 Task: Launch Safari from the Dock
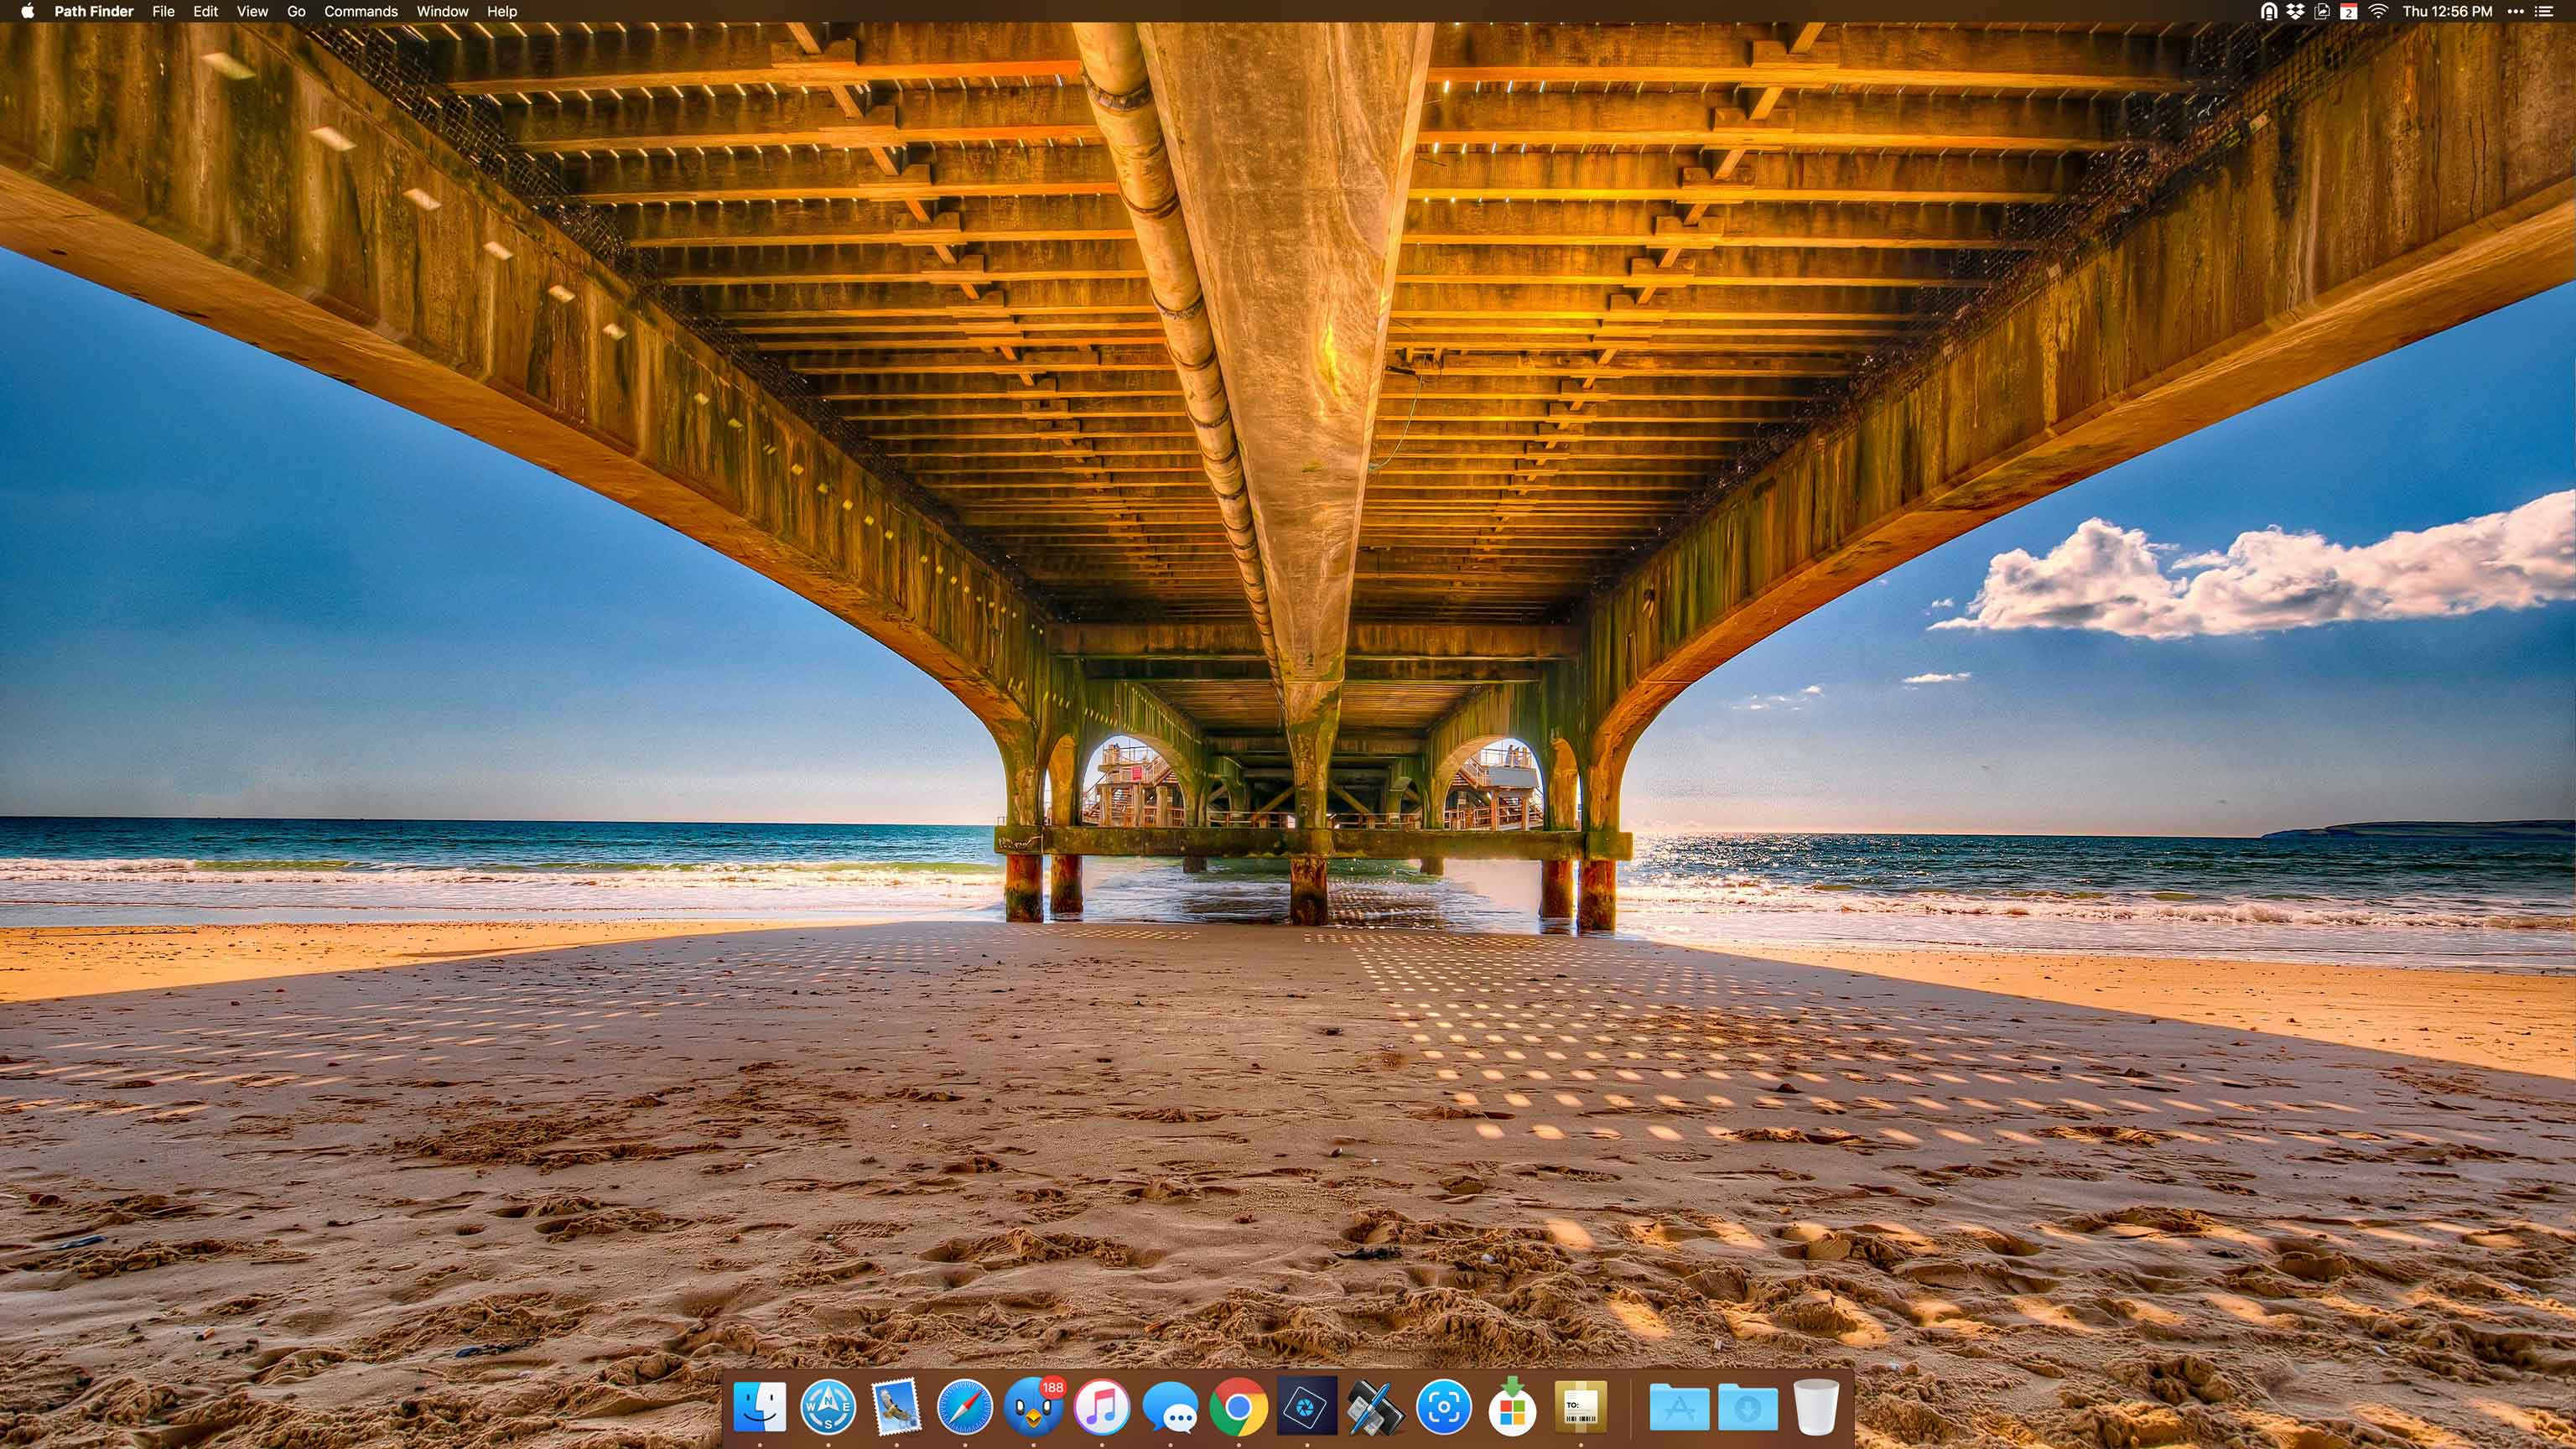coord(964,1406)
